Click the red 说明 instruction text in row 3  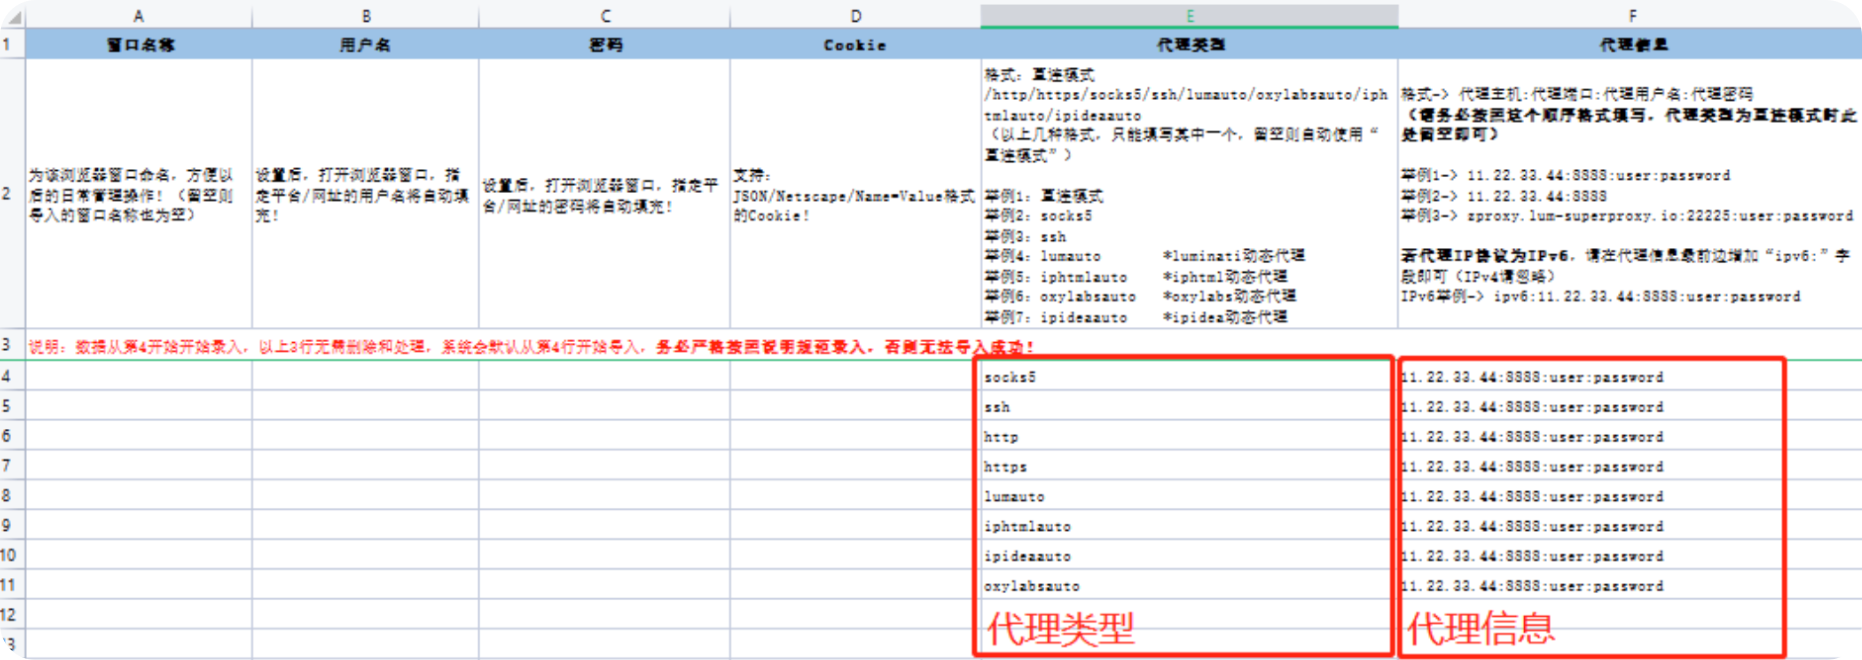tap(531, 346)
